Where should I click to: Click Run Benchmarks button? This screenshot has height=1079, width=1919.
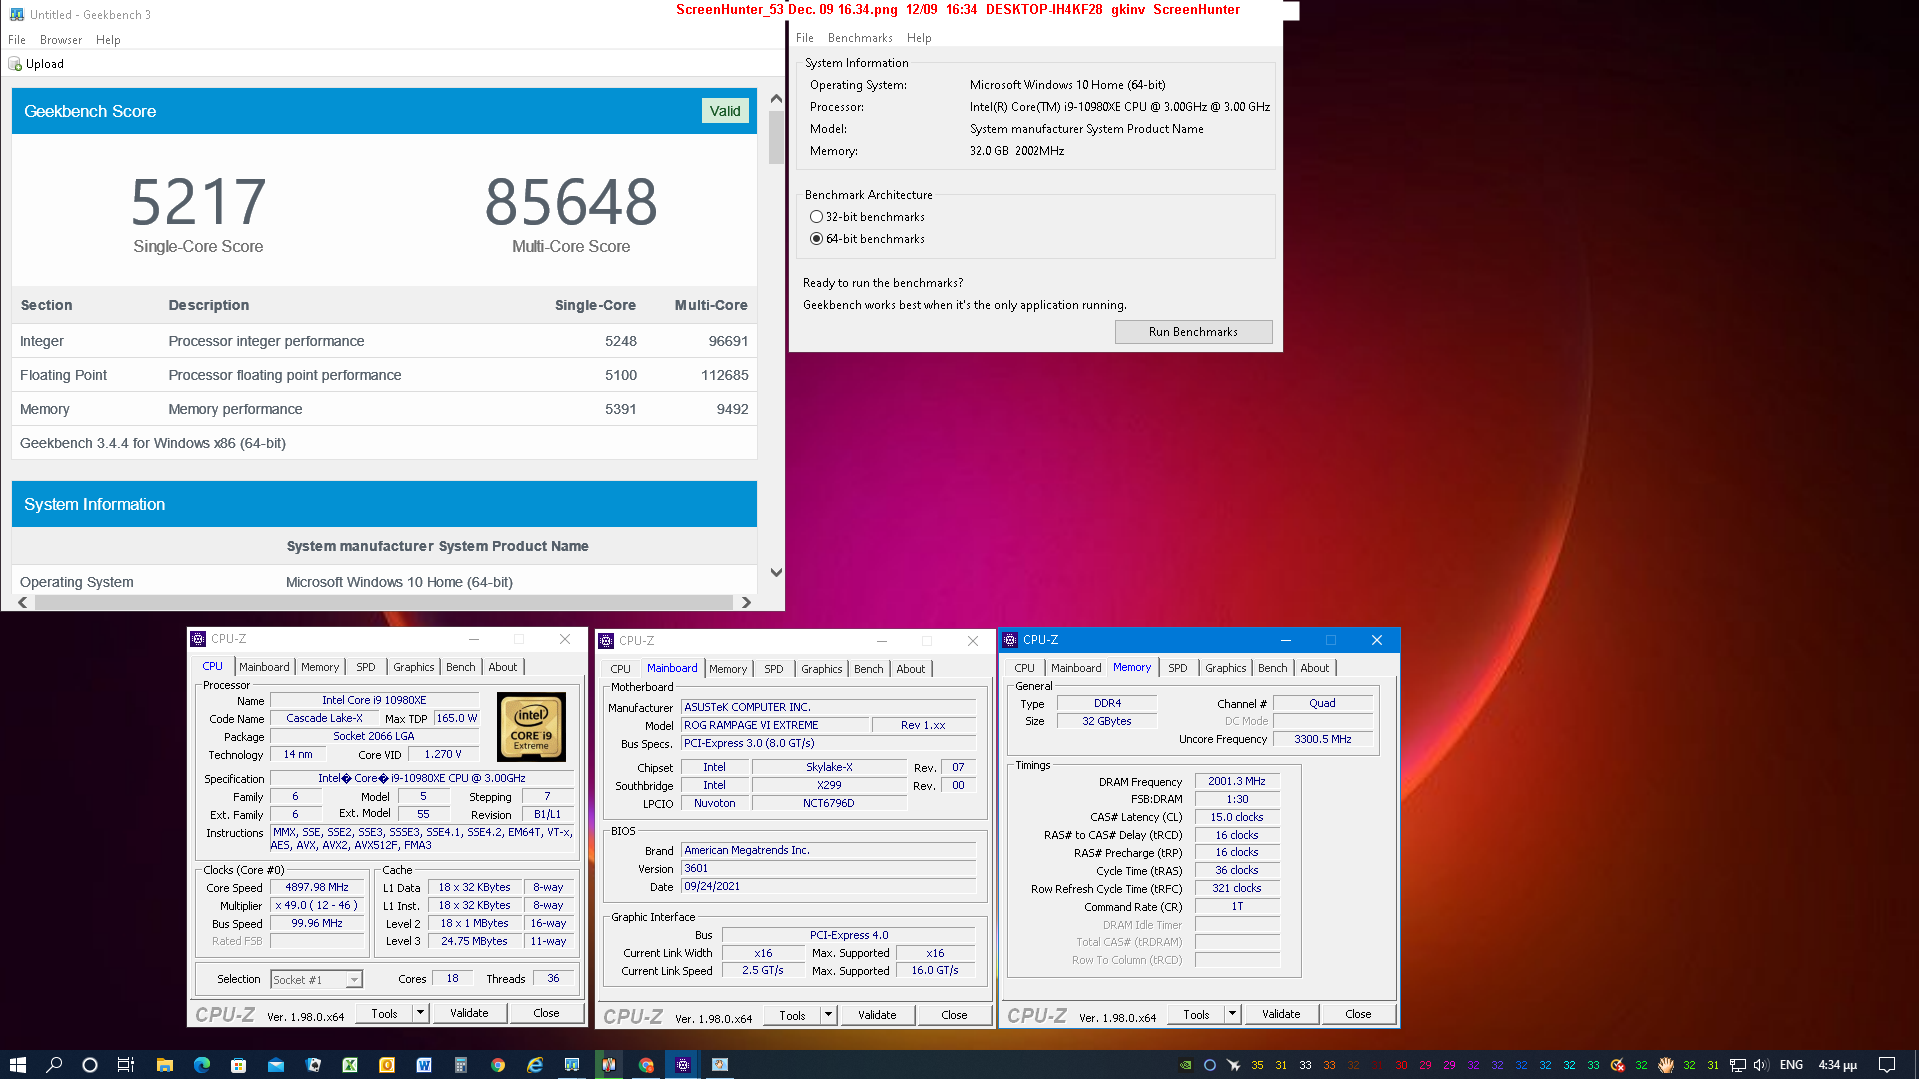click(1193, 332)
